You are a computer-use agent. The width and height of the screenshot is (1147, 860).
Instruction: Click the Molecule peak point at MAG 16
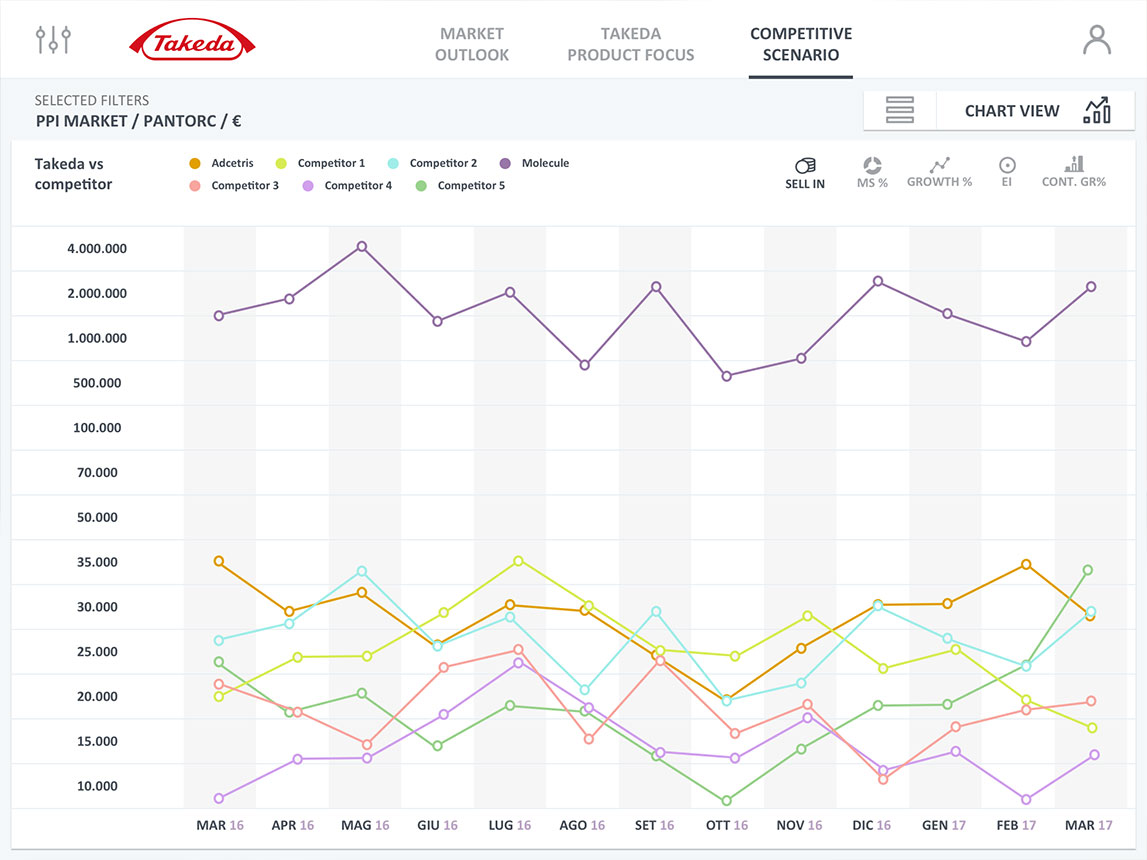(x=361, y=246)
